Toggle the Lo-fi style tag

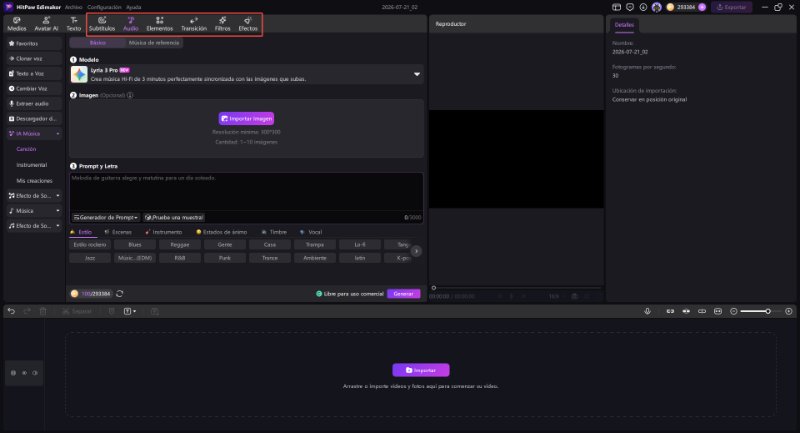point(360,245)
